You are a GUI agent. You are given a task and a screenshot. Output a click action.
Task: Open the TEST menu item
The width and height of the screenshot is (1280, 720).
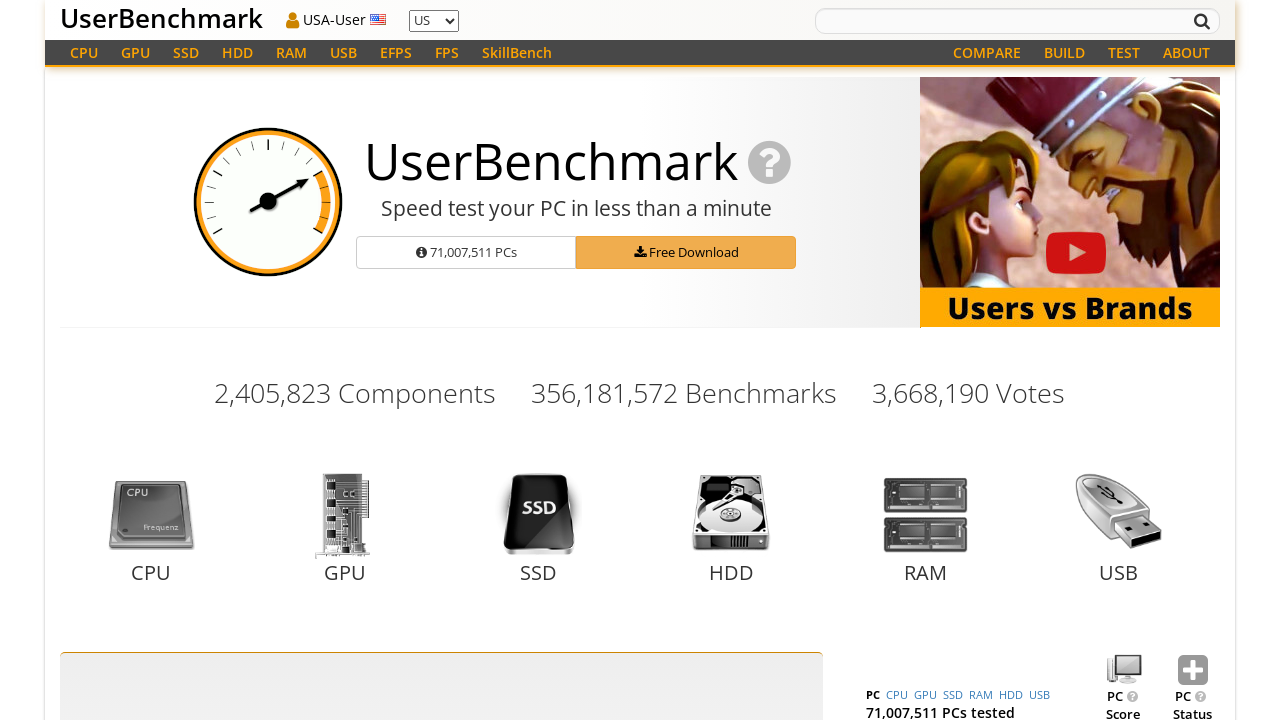pos(1124,53)
